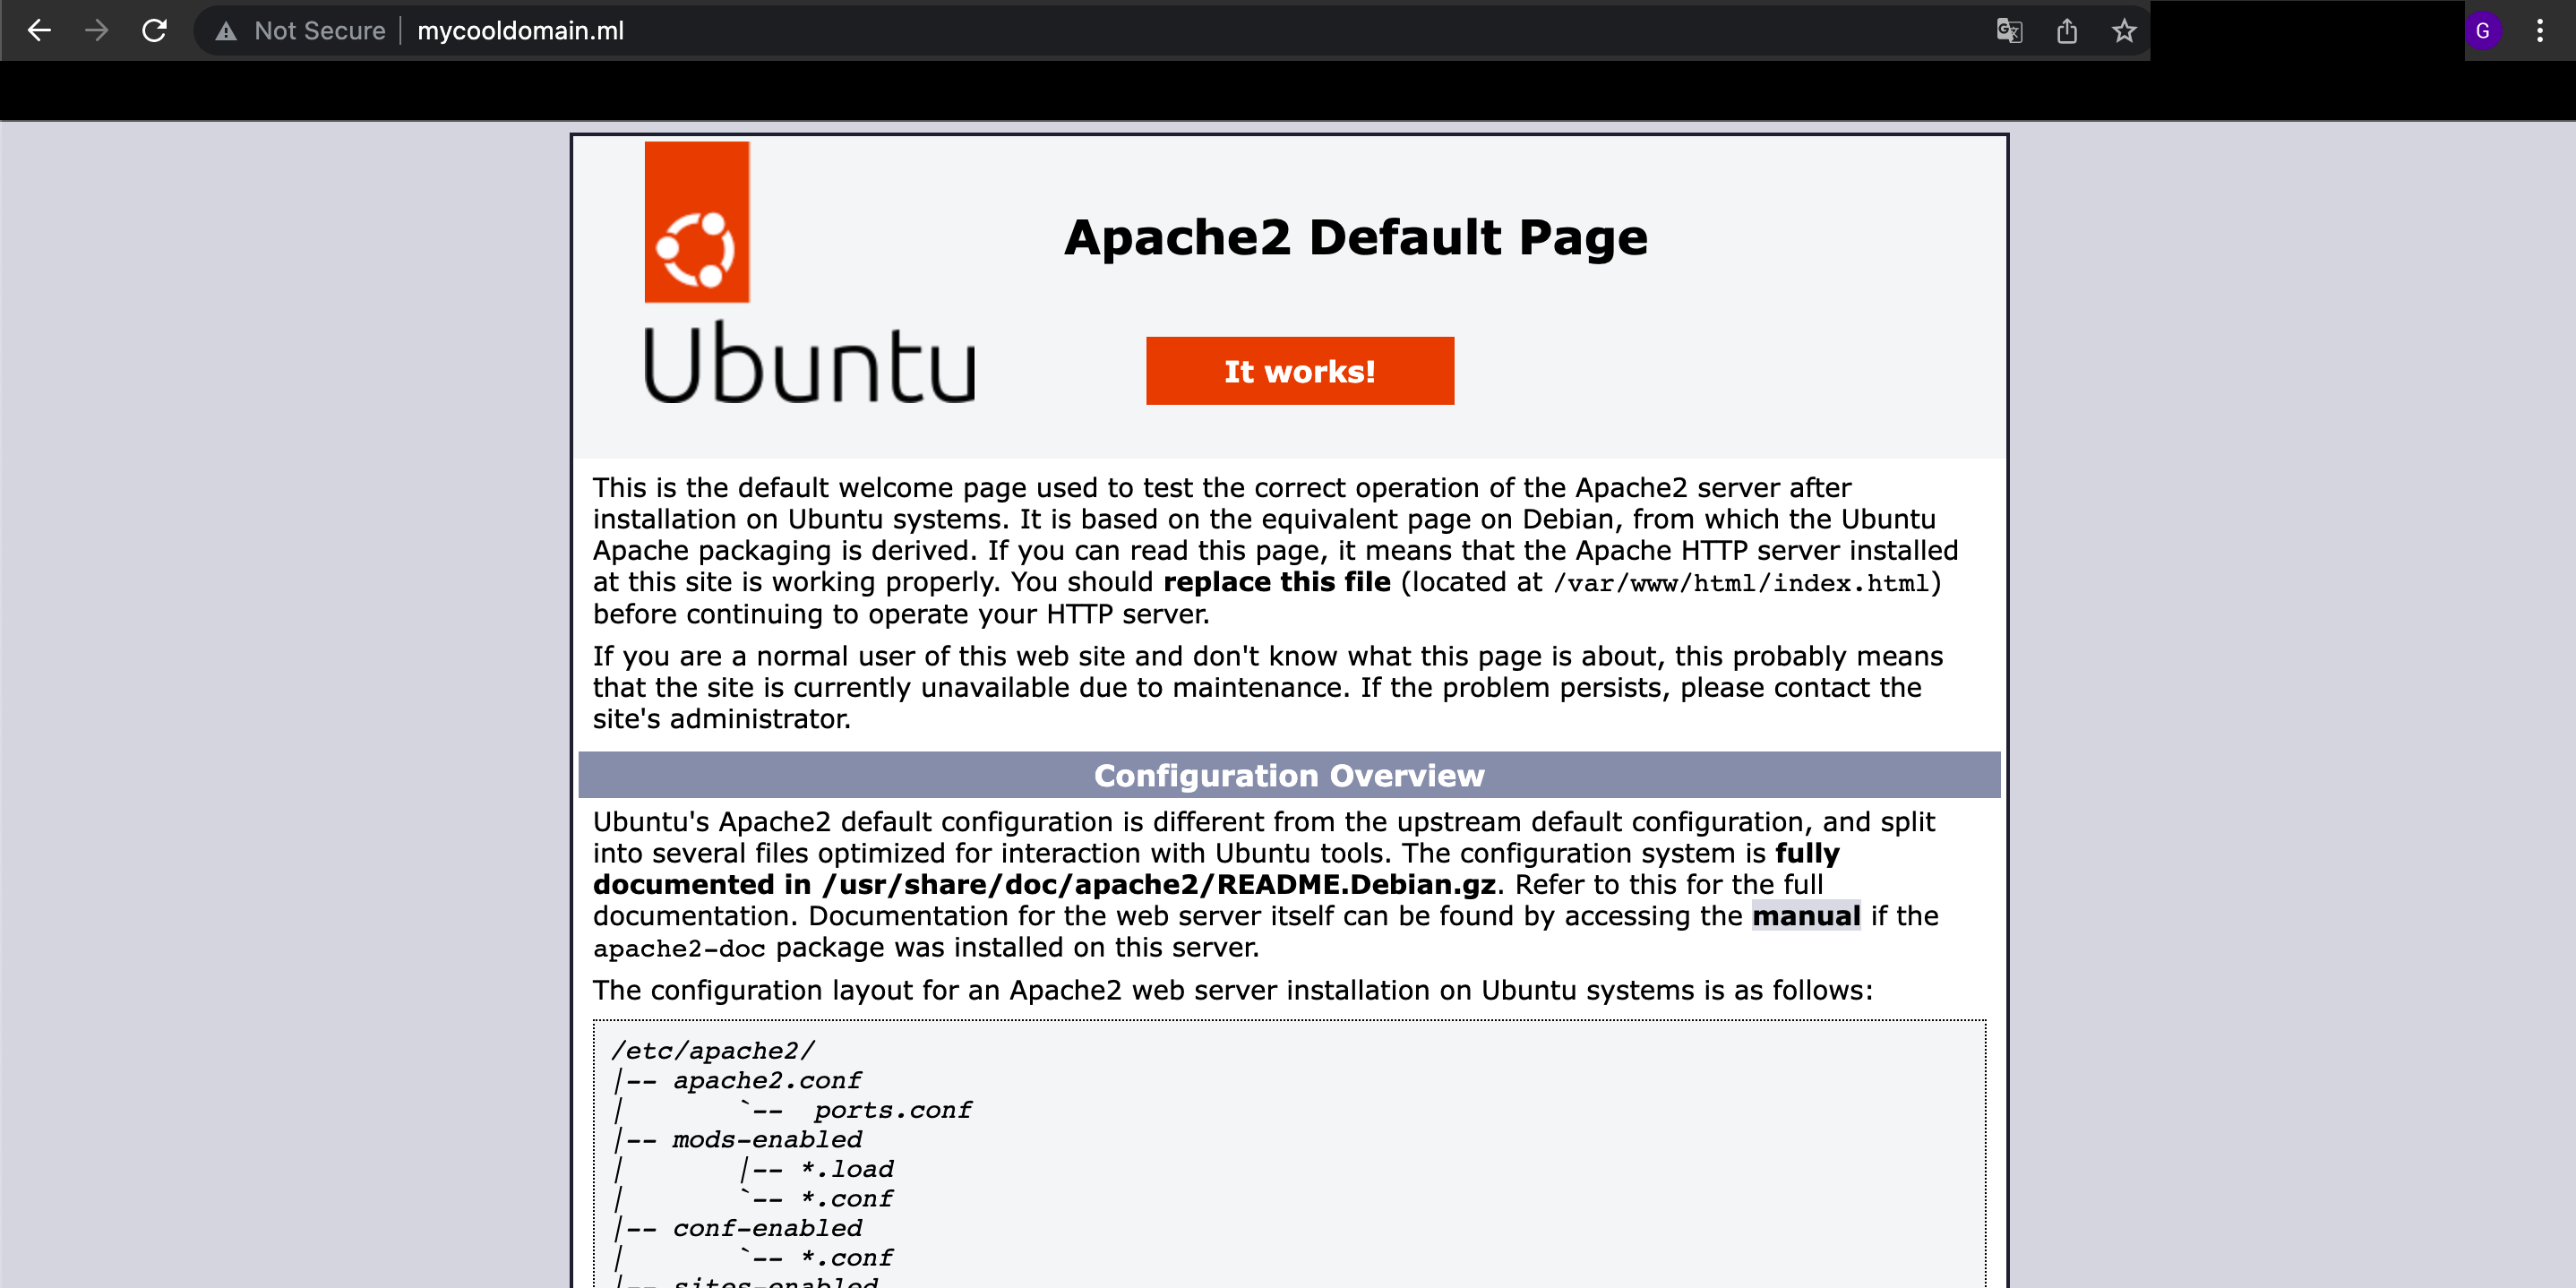2576x1288 pixels.
Task: Open the Chrome three-dot menu
Action: click(2540, 31)
